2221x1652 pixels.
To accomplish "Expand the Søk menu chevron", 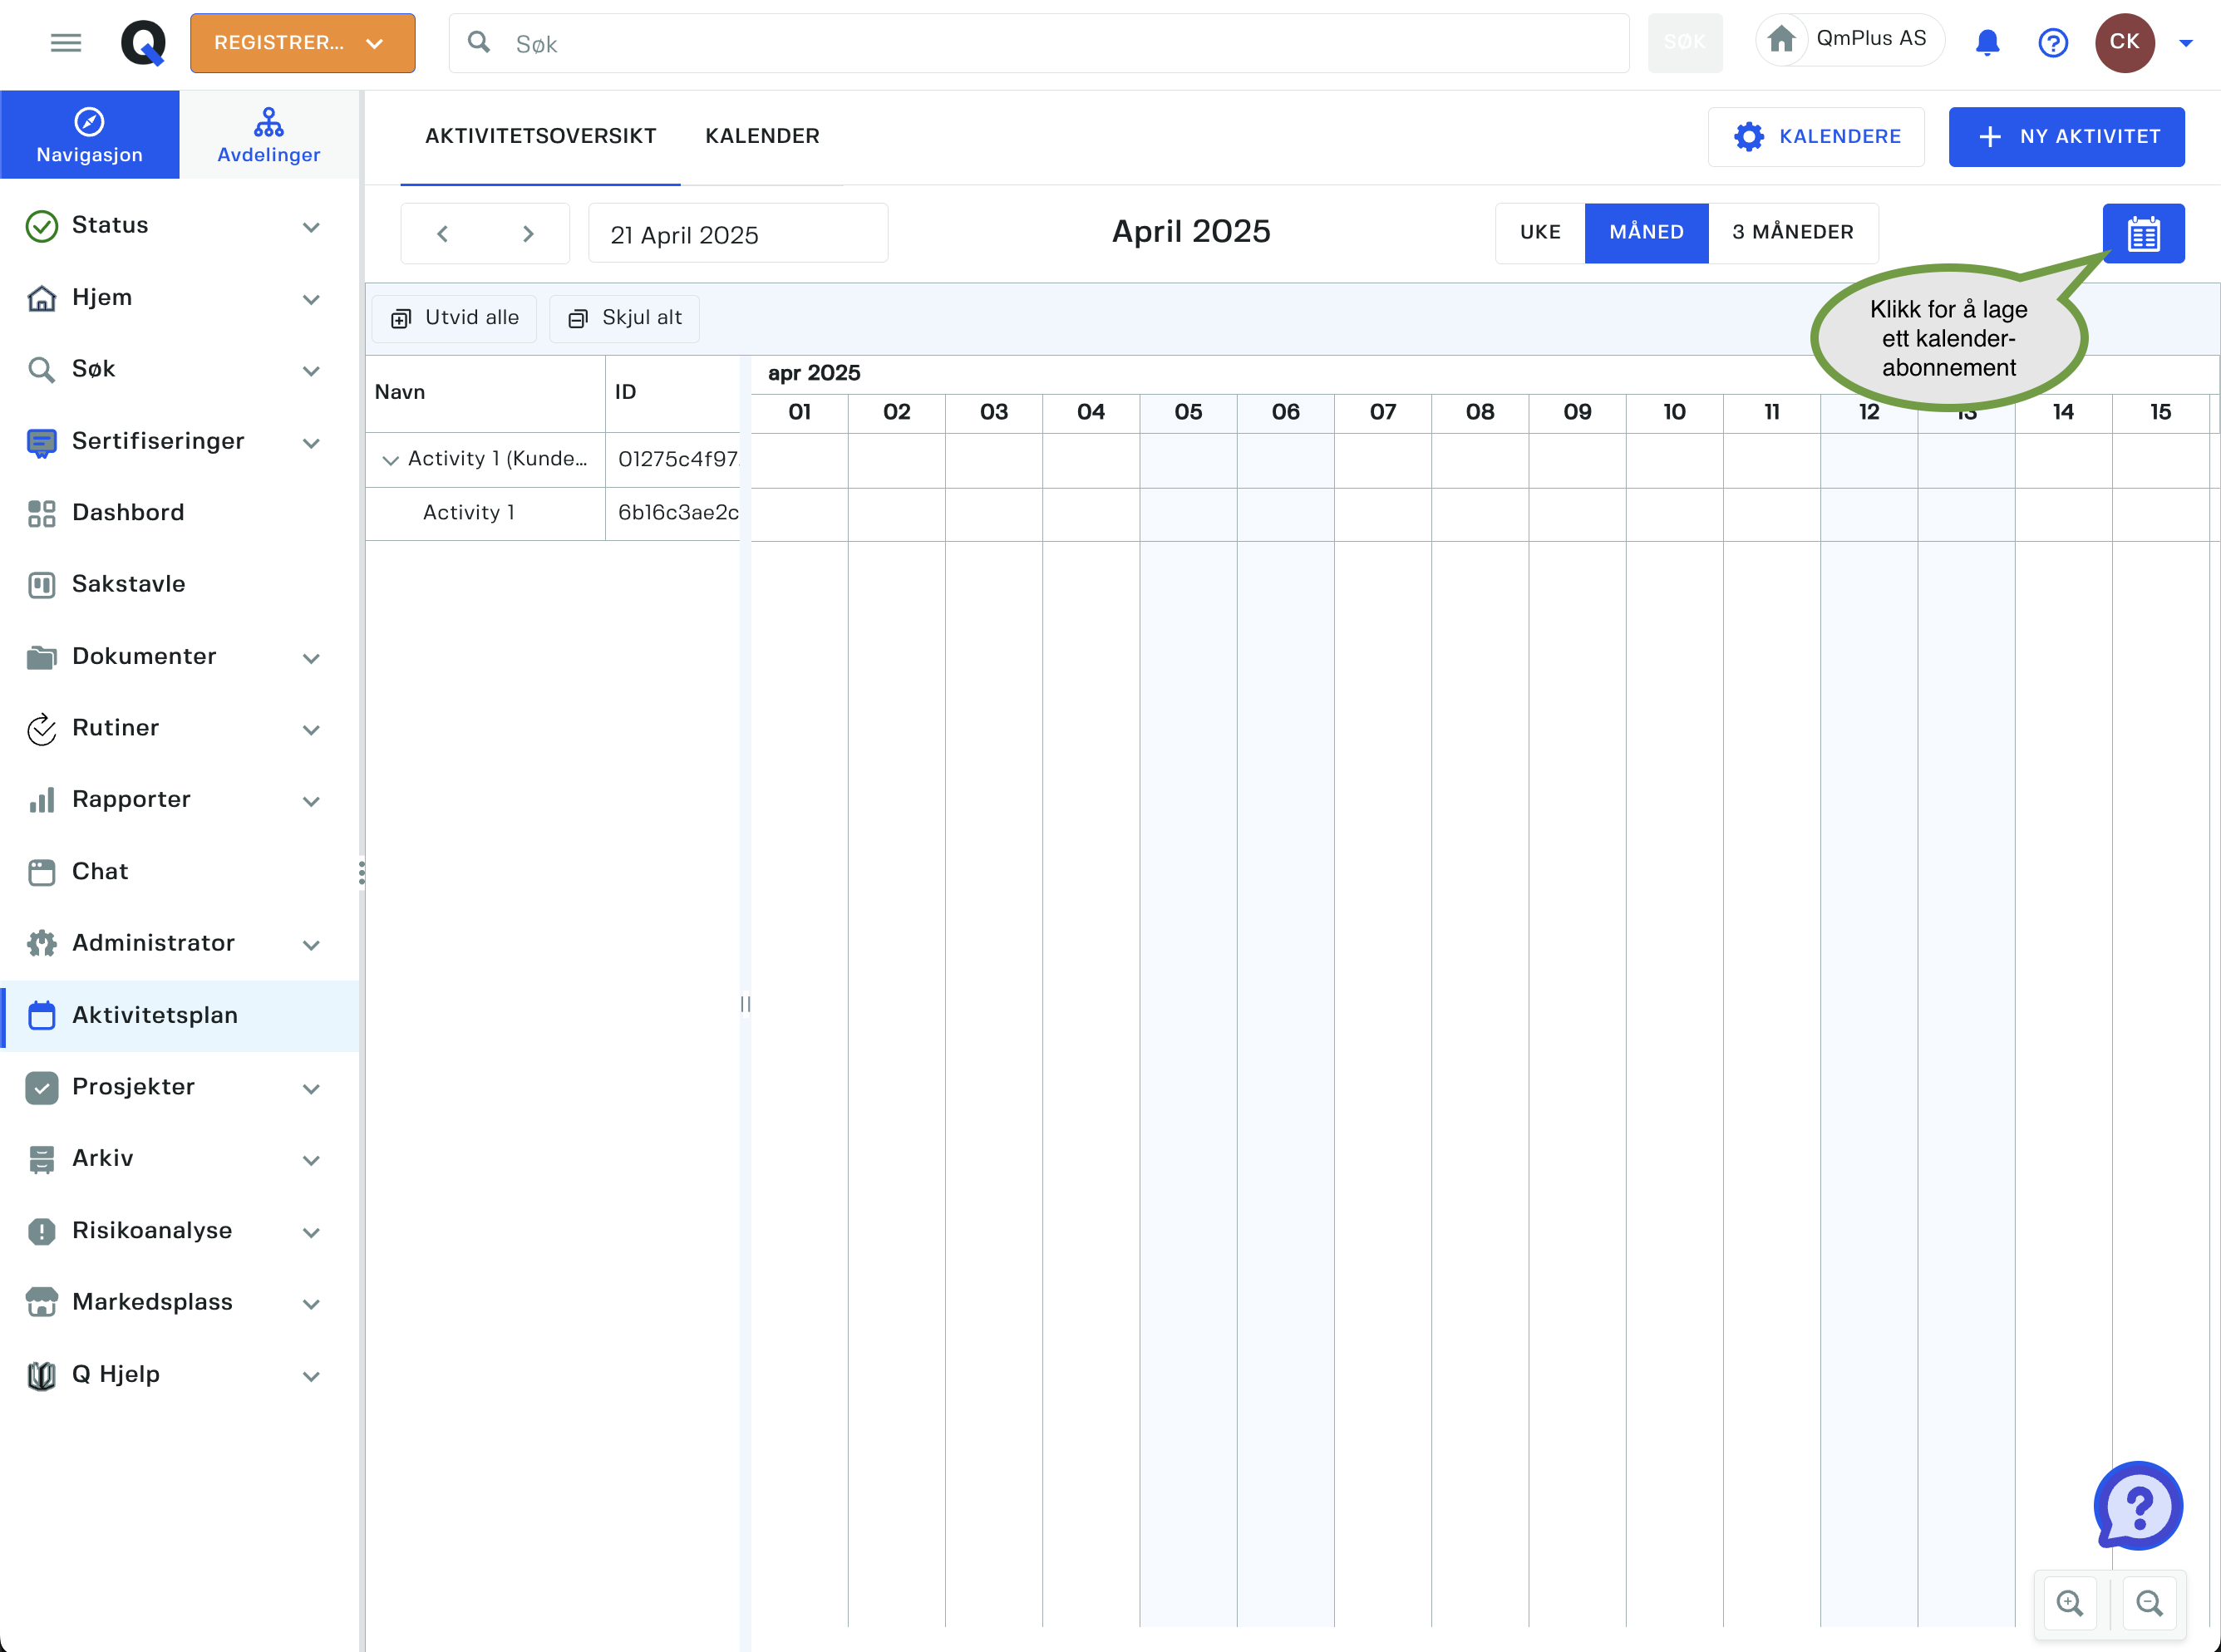I will (311, 371).
